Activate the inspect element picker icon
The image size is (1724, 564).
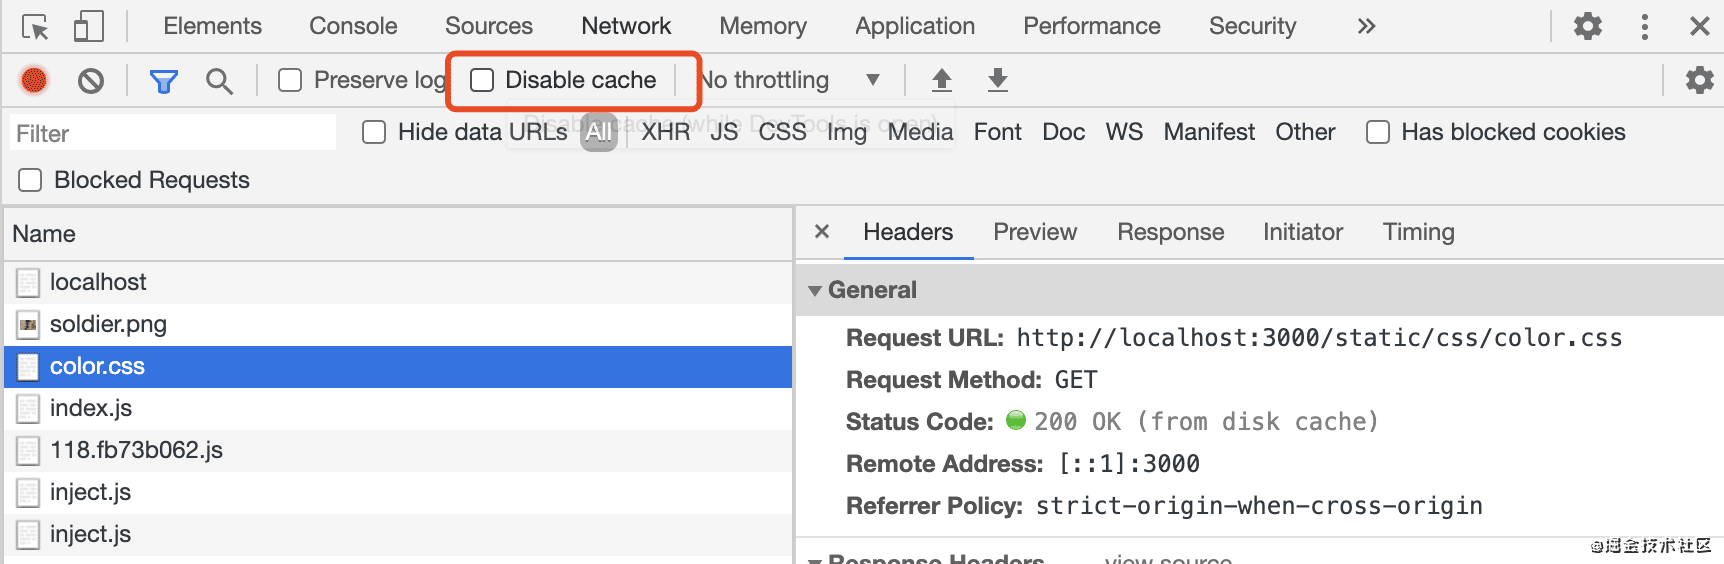[36, 27]
